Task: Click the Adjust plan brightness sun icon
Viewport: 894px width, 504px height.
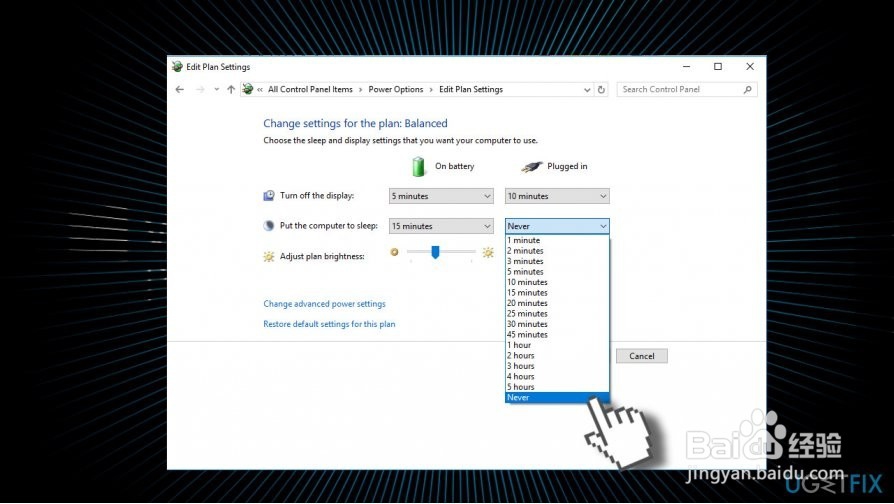Action: pos(269,257)
